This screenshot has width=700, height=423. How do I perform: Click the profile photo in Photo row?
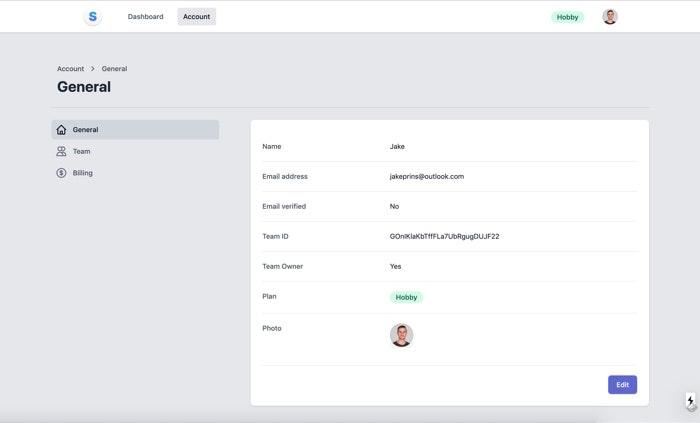401,335
